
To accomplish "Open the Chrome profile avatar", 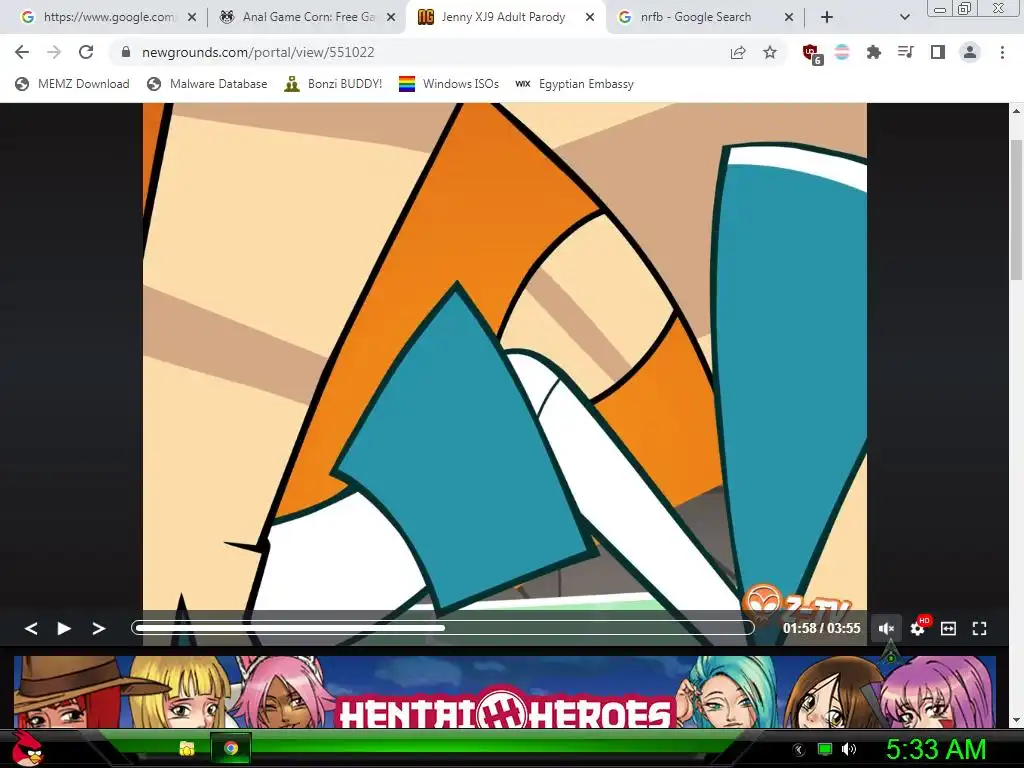I will tap(970, 52).
